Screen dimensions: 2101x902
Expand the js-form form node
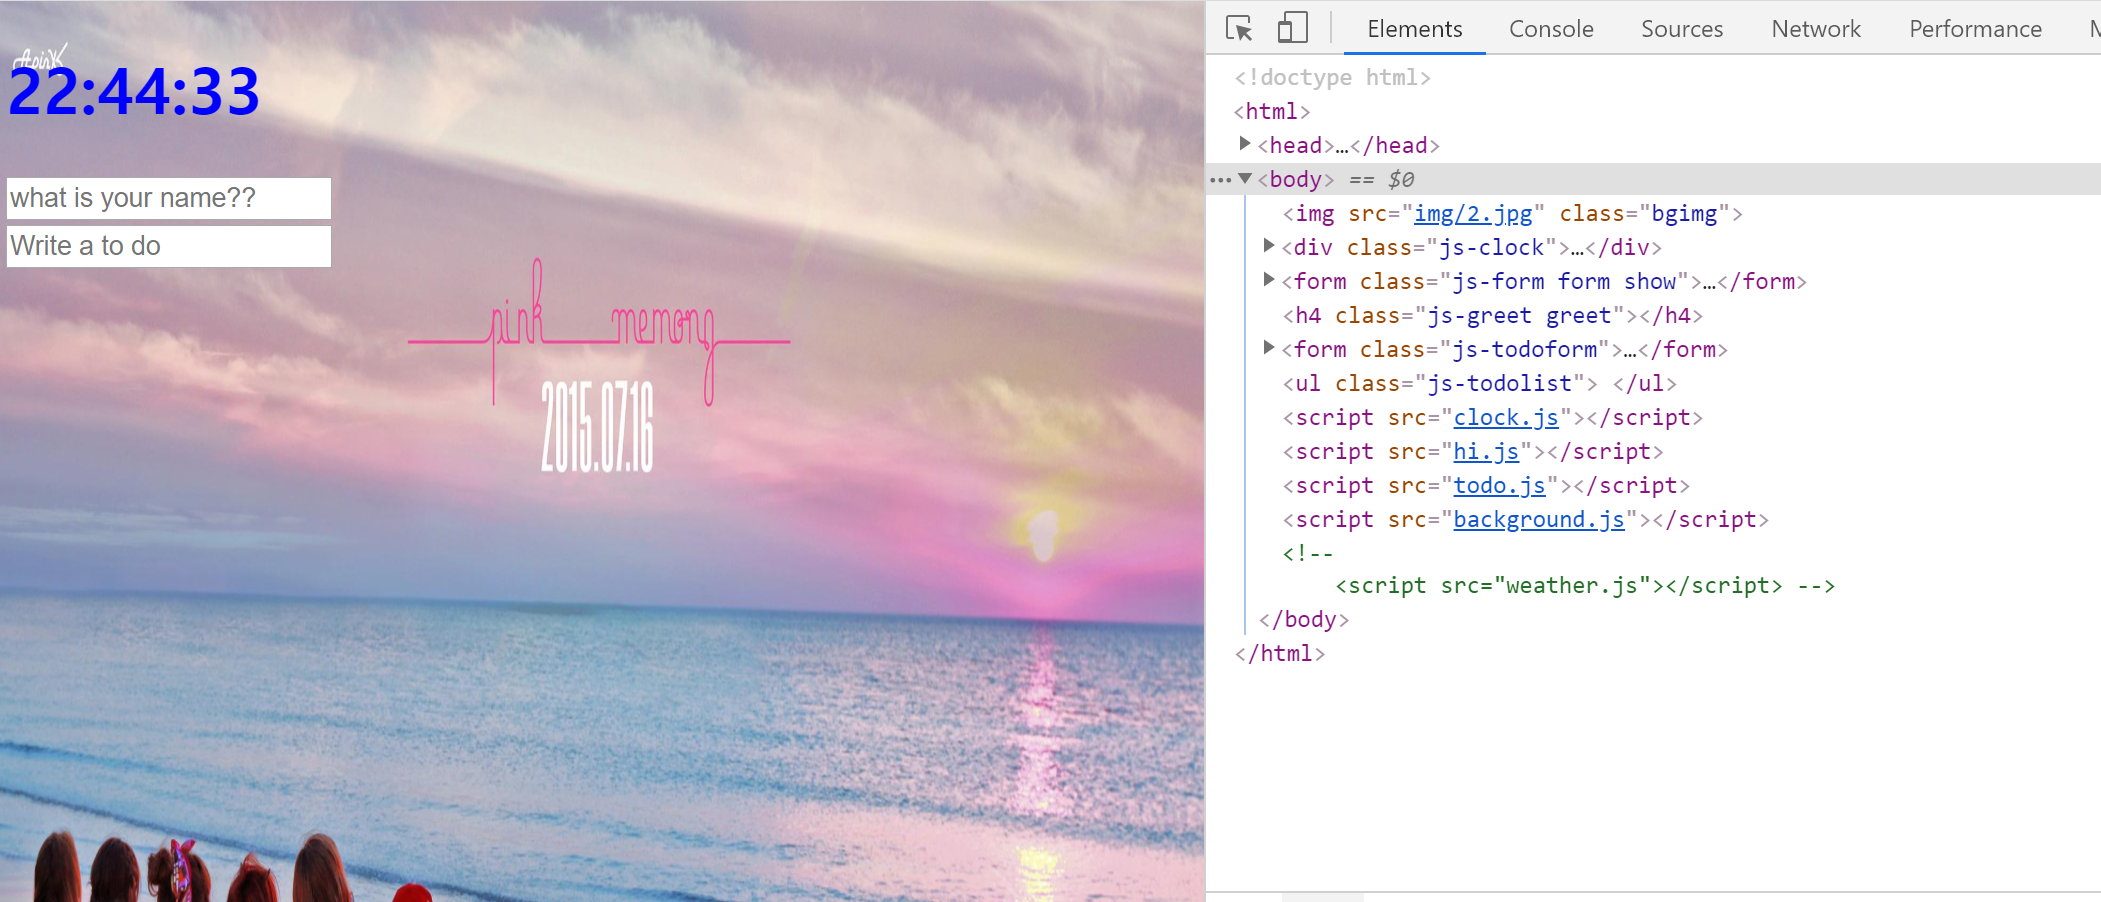click(1269, 280)
